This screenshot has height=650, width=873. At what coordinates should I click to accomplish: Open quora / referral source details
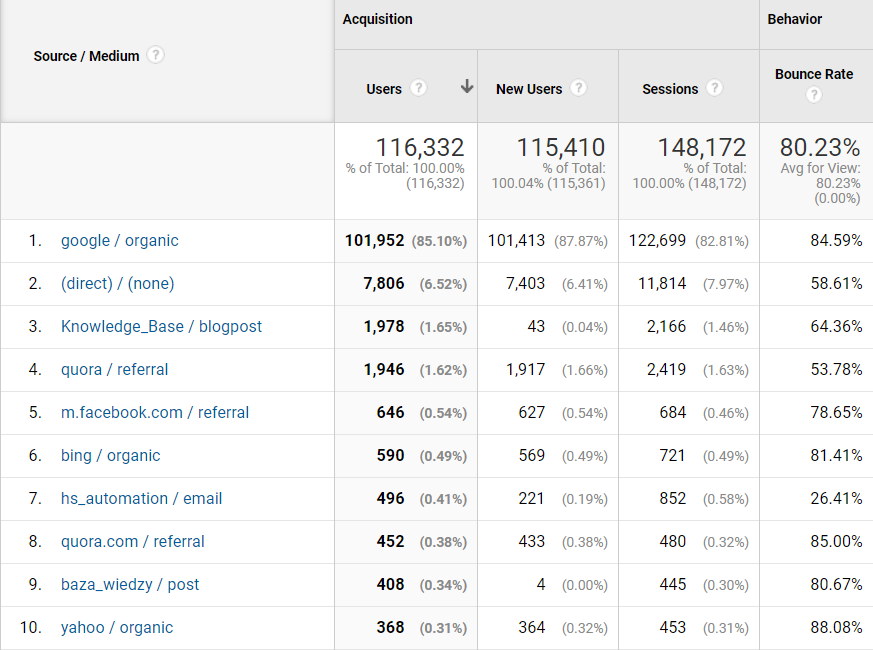point(114,370)
